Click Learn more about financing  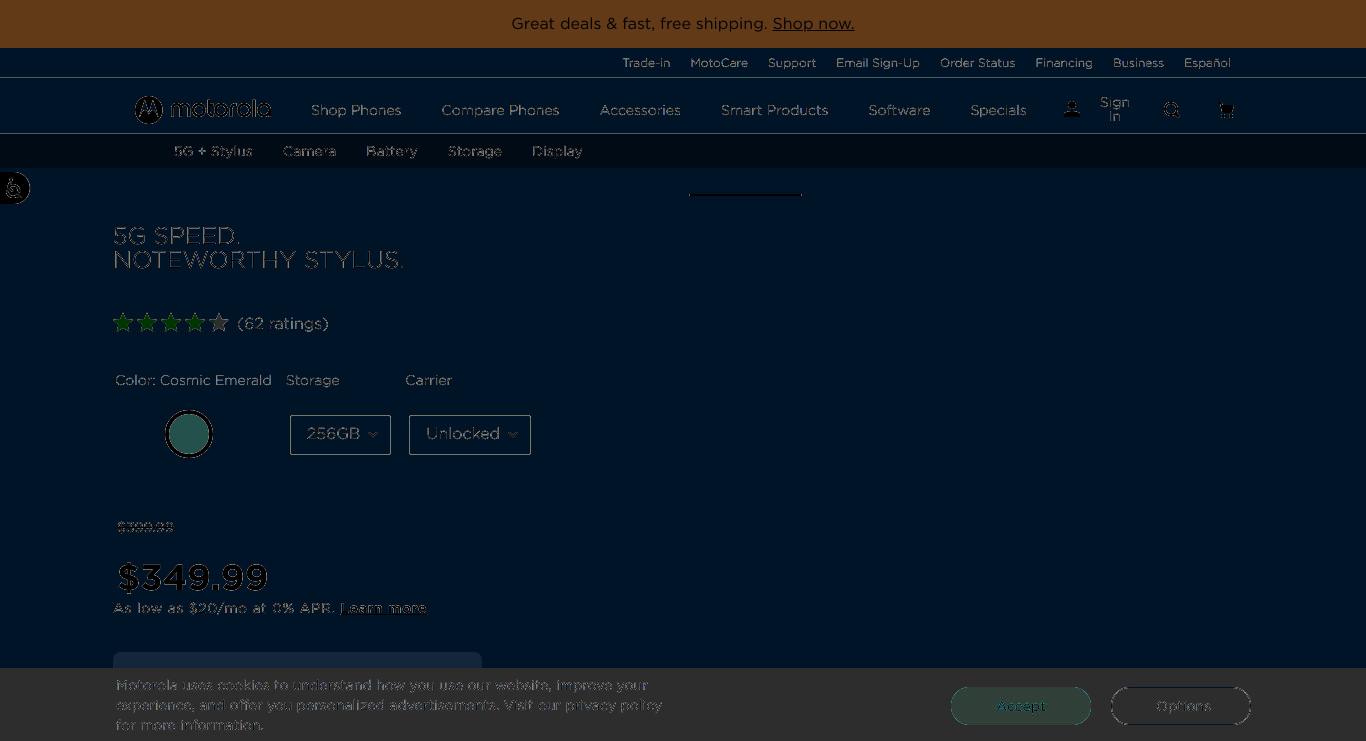[384, 608]
